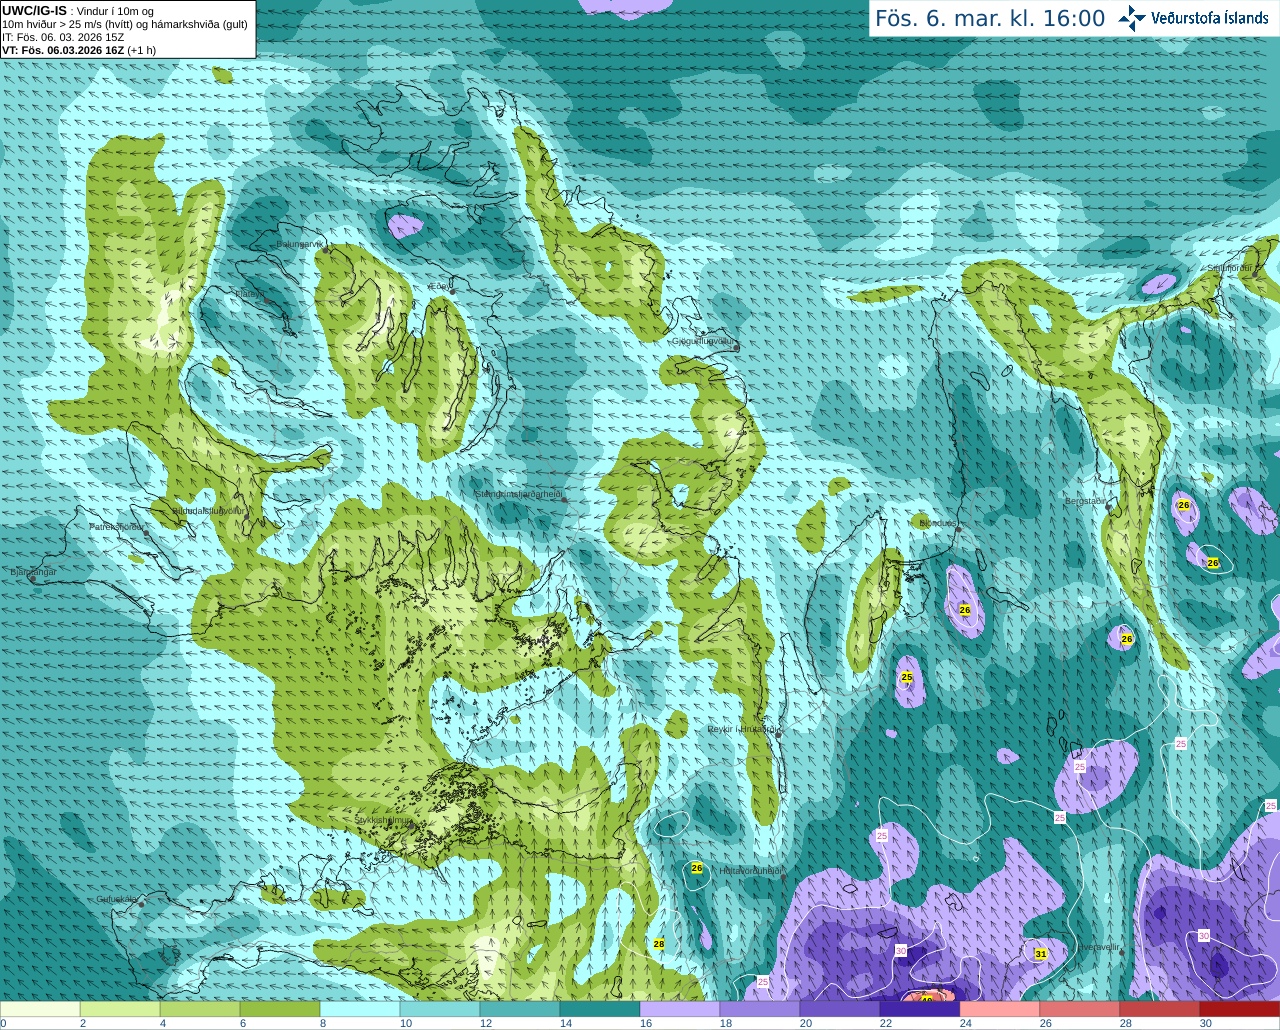Pick the 4–6 m/s green legend swatch

pyautogui.click(x=200, y=1009)
